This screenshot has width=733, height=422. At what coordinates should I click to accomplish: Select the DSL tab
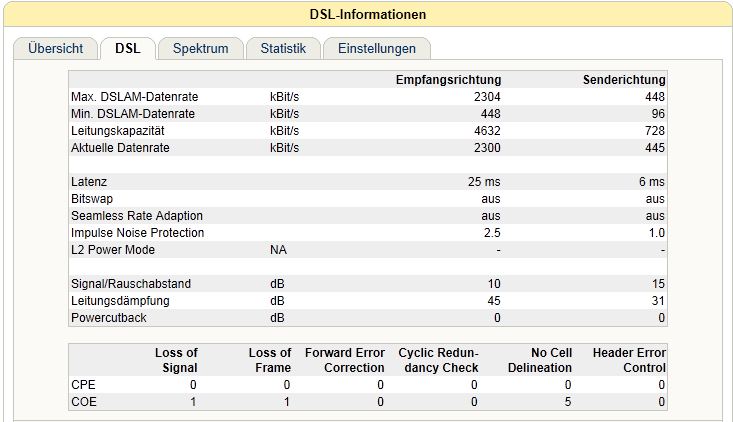128,49
